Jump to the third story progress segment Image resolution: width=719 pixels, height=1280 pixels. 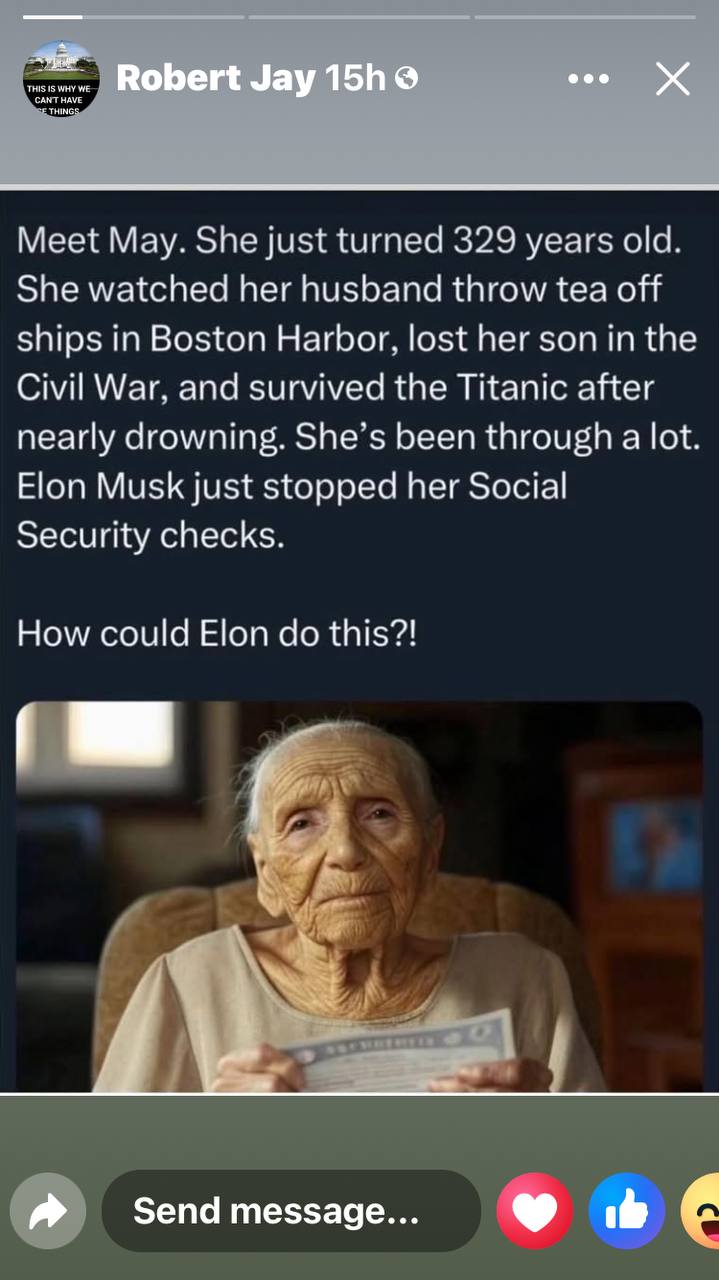[x=585, y=17]
